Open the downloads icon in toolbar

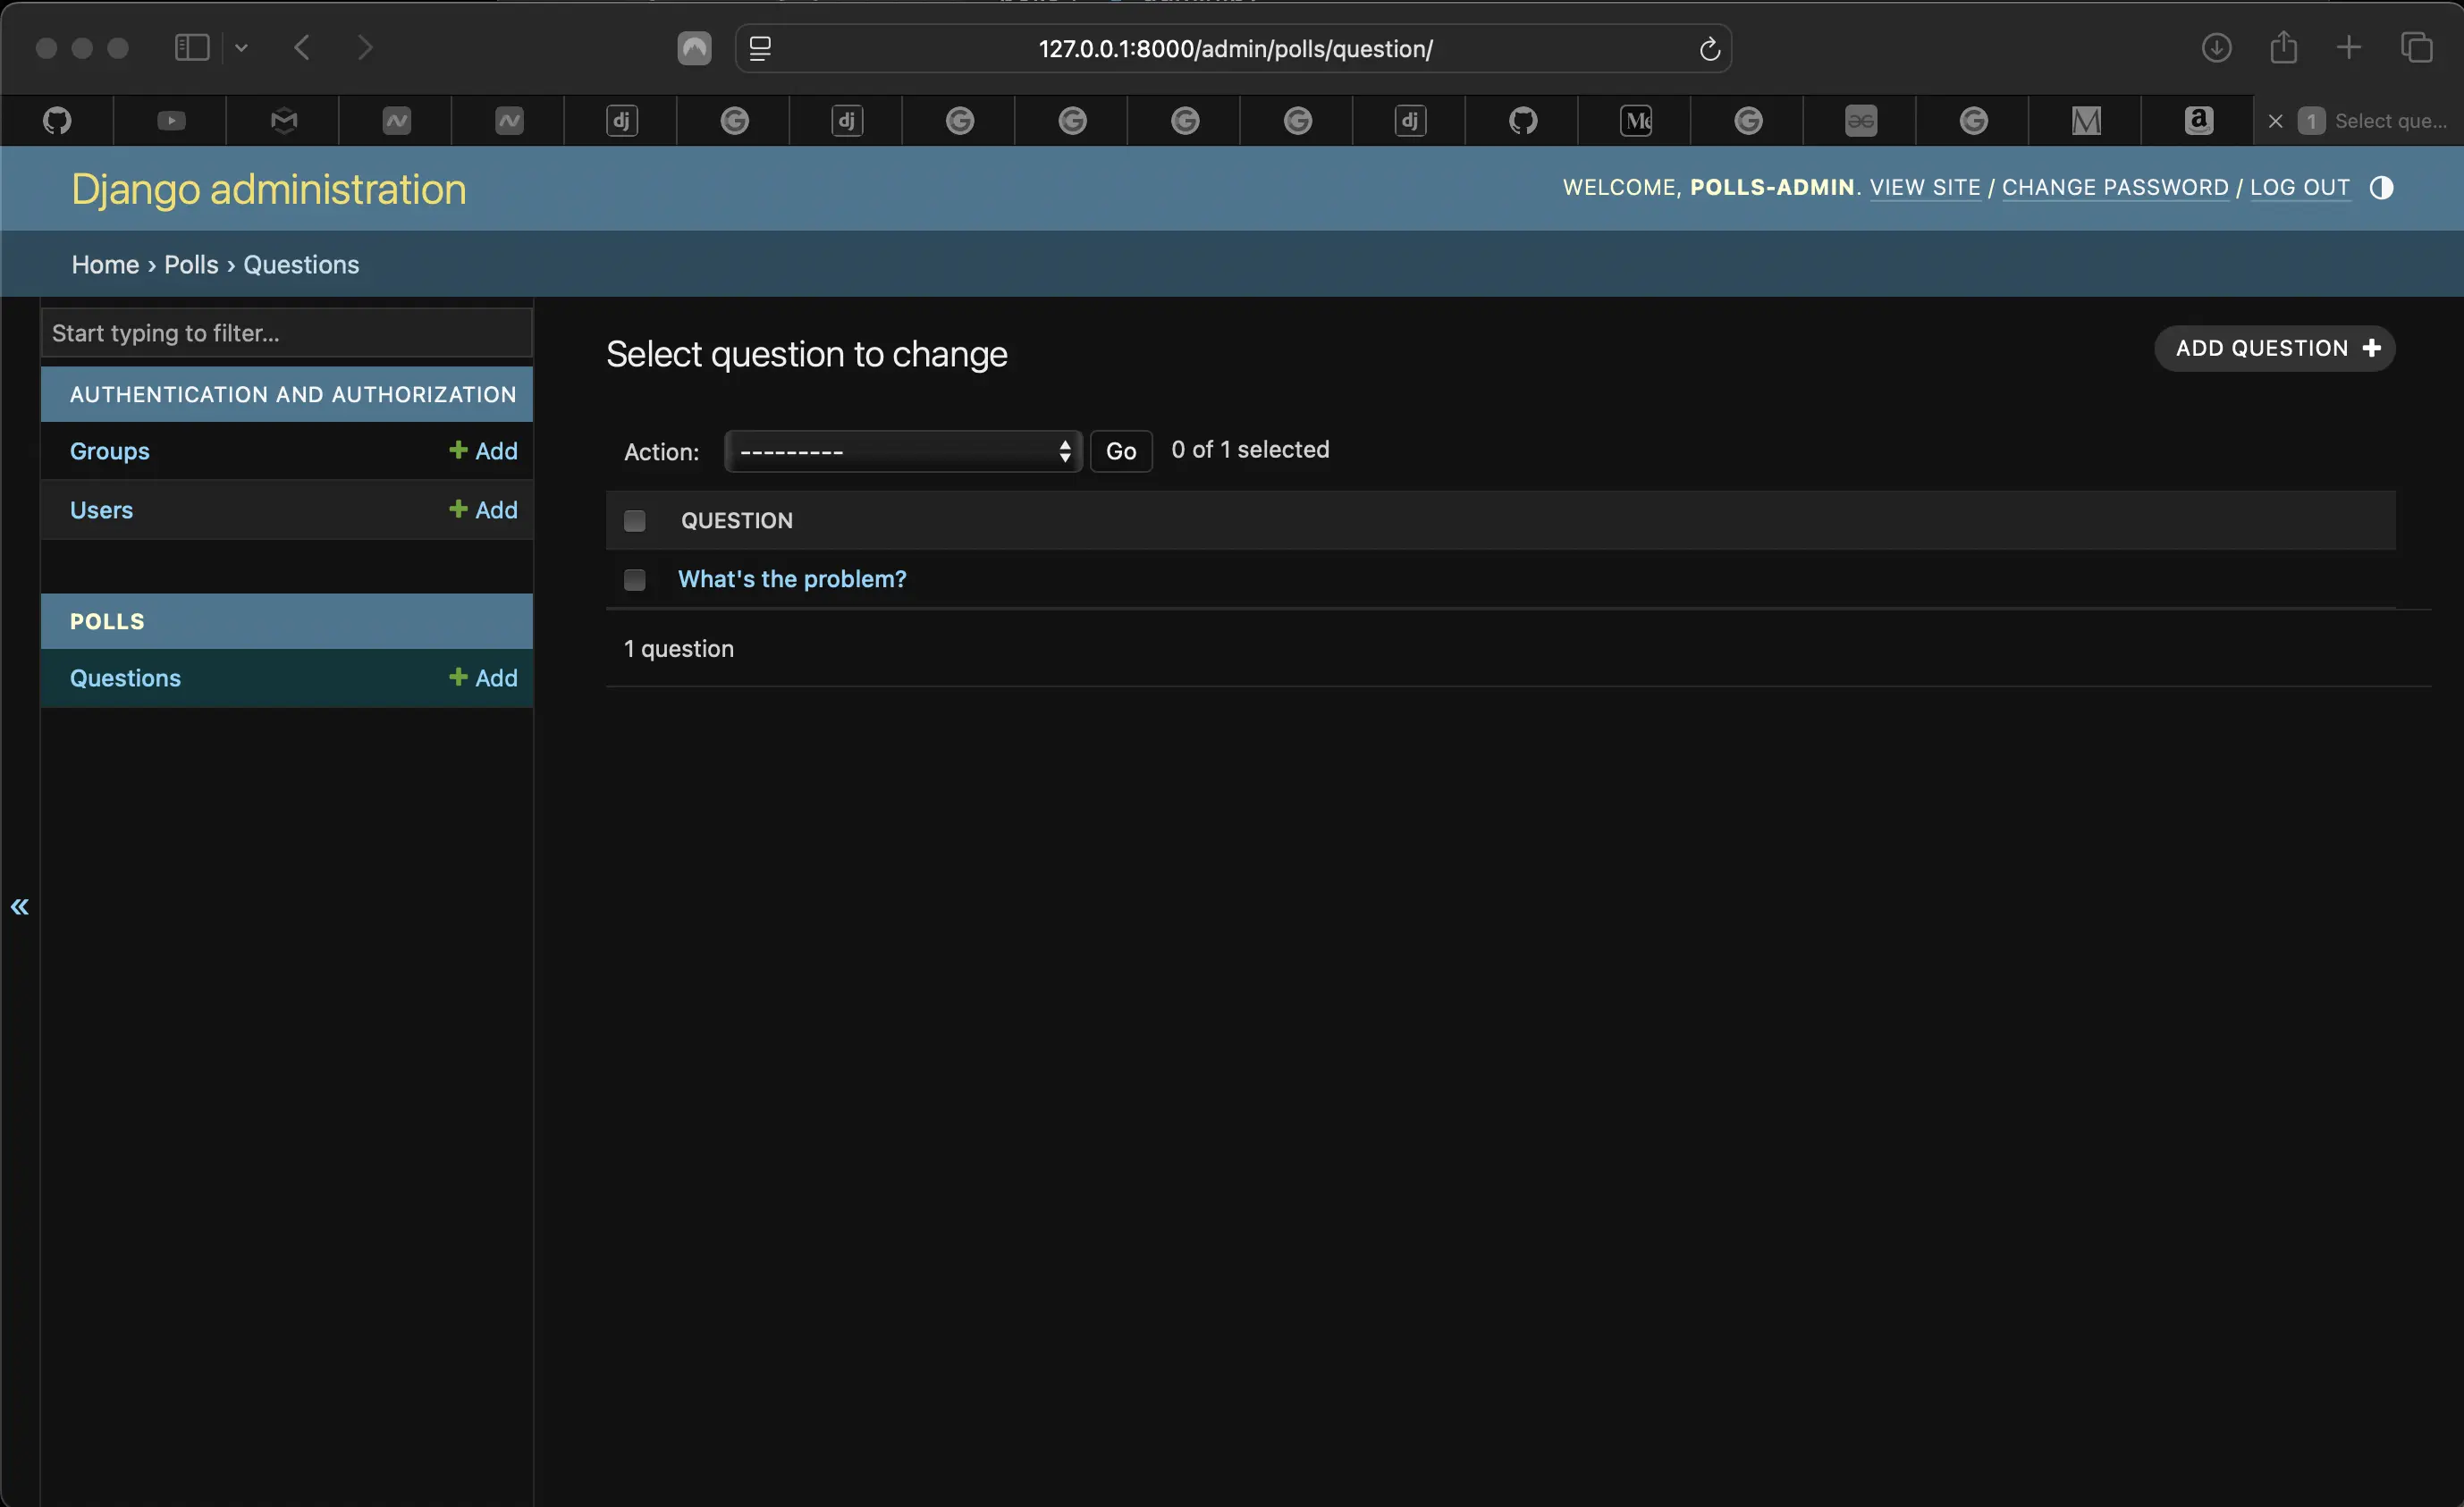2216,47
